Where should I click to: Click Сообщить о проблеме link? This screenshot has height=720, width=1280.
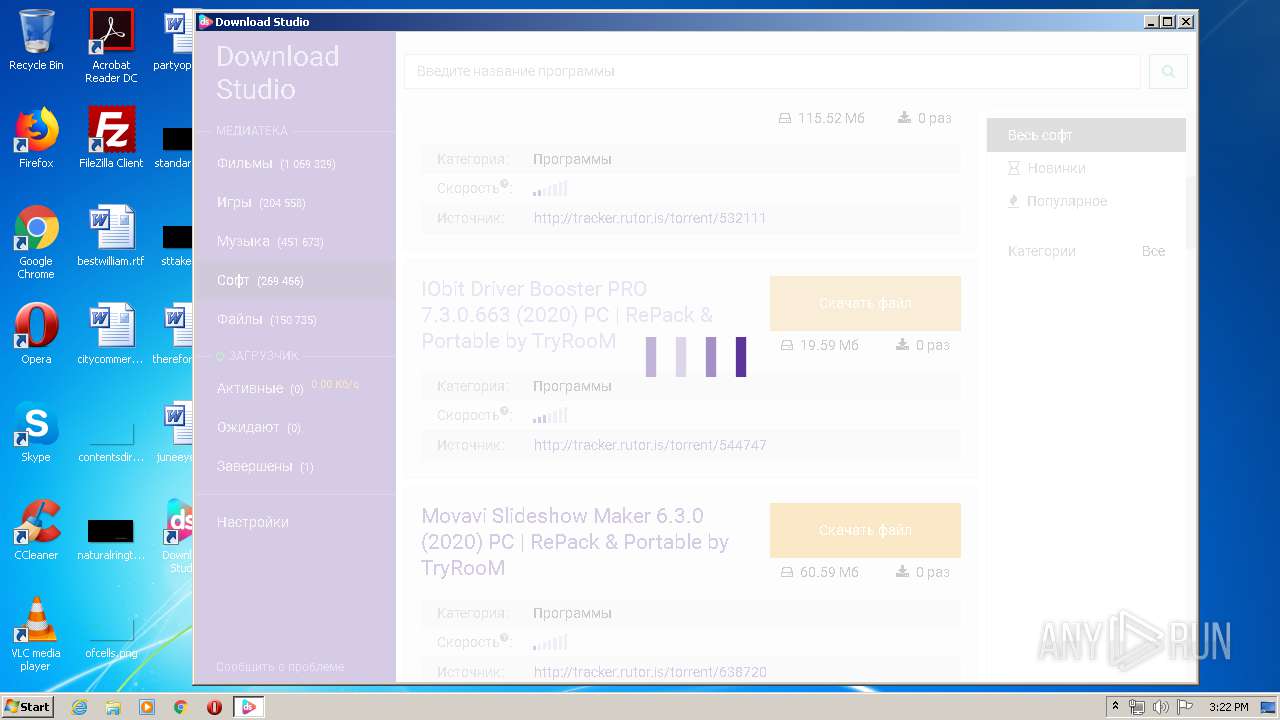coord(280,666)
